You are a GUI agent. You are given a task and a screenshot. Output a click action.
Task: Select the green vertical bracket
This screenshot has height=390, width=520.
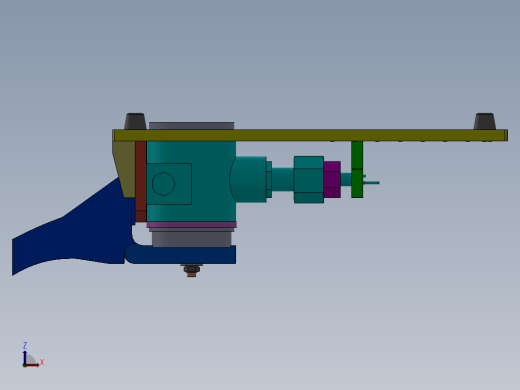pos(357,169)
